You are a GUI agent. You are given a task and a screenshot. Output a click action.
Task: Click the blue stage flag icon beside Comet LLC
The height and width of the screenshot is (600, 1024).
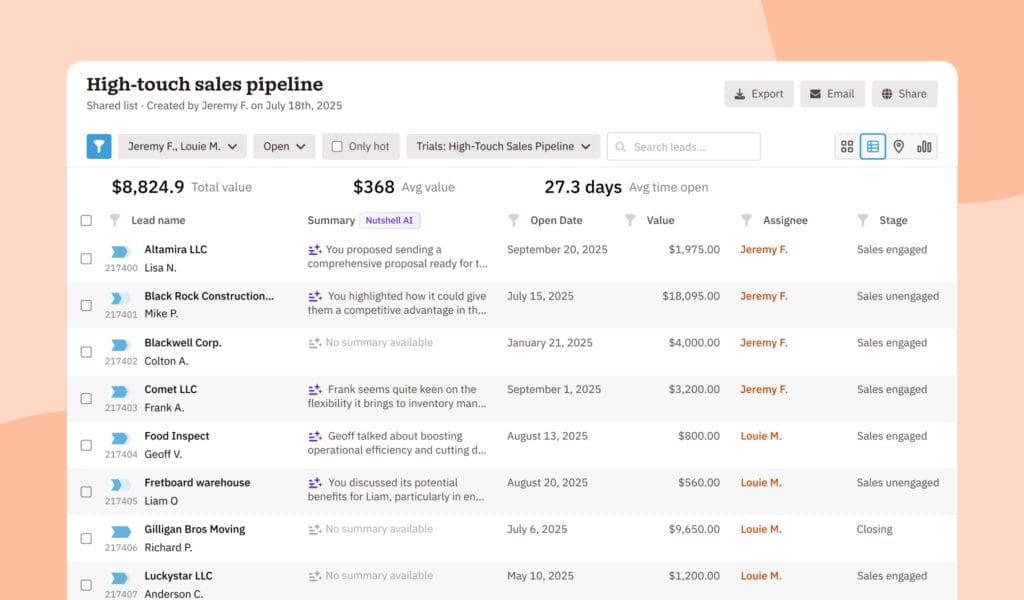tap(120, 389)
